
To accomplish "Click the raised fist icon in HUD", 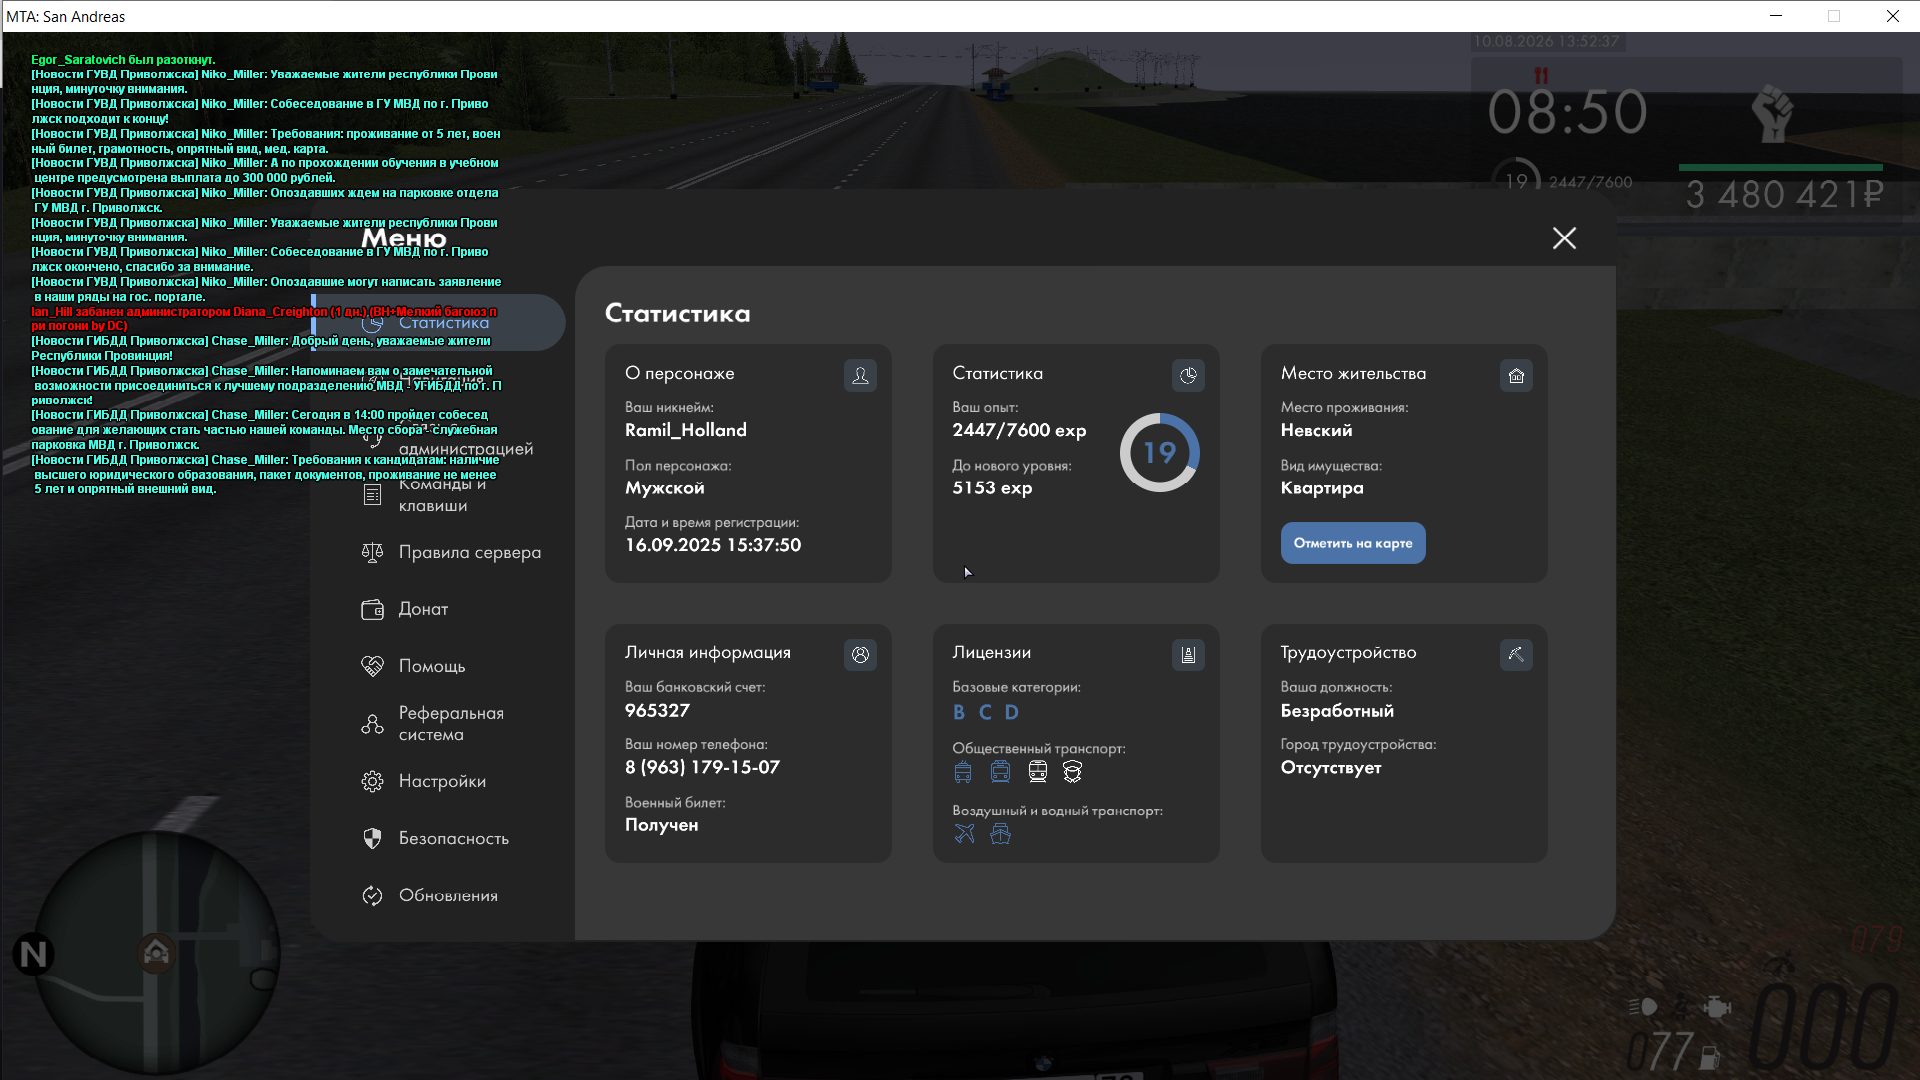I will pos(1772,113).
